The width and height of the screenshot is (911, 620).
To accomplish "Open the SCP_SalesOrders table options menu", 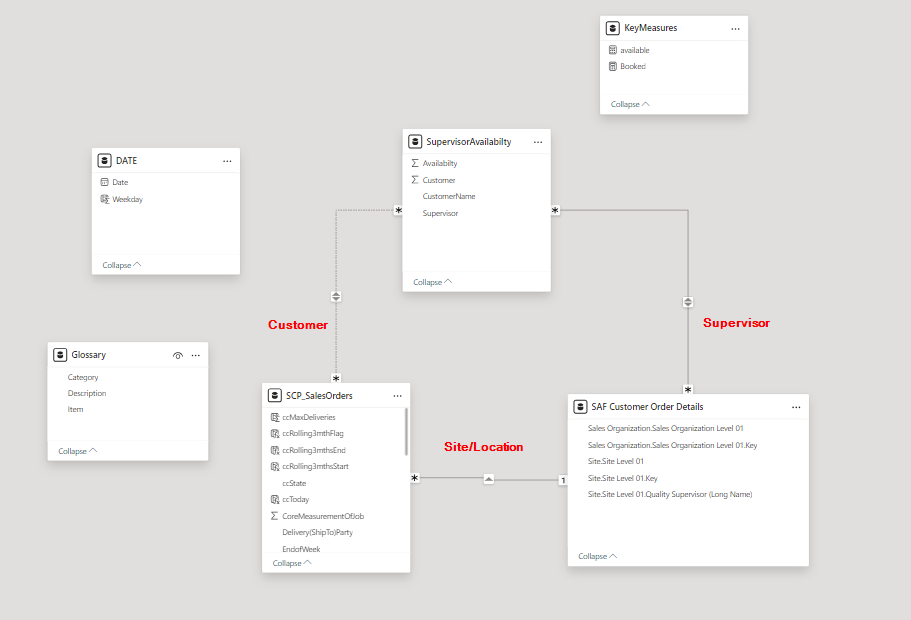I will [397, 396].
